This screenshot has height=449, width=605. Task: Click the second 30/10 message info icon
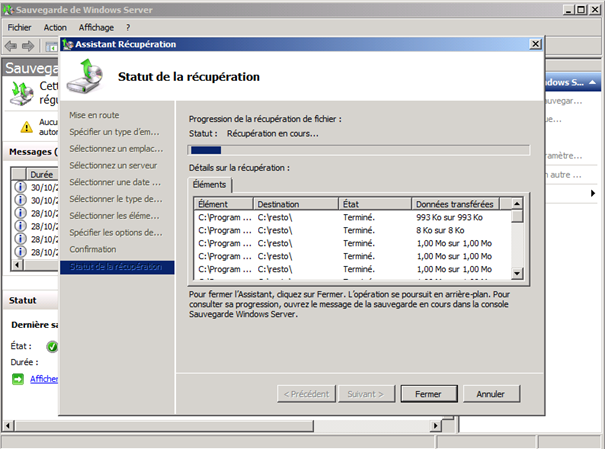click(x=20, y=200)
